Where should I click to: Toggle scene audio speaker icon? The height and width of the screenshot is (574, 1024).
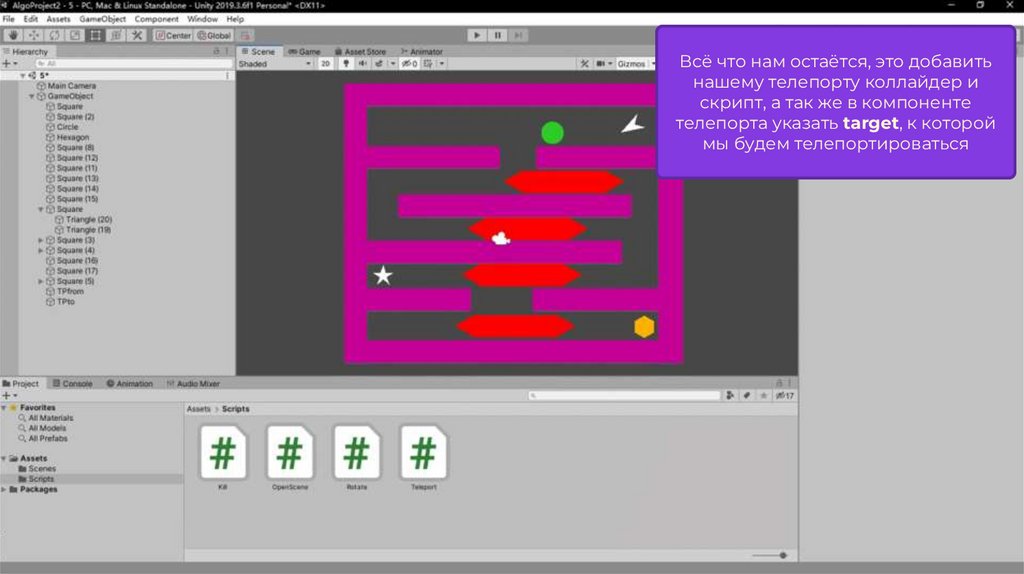[x=362, y=64]
